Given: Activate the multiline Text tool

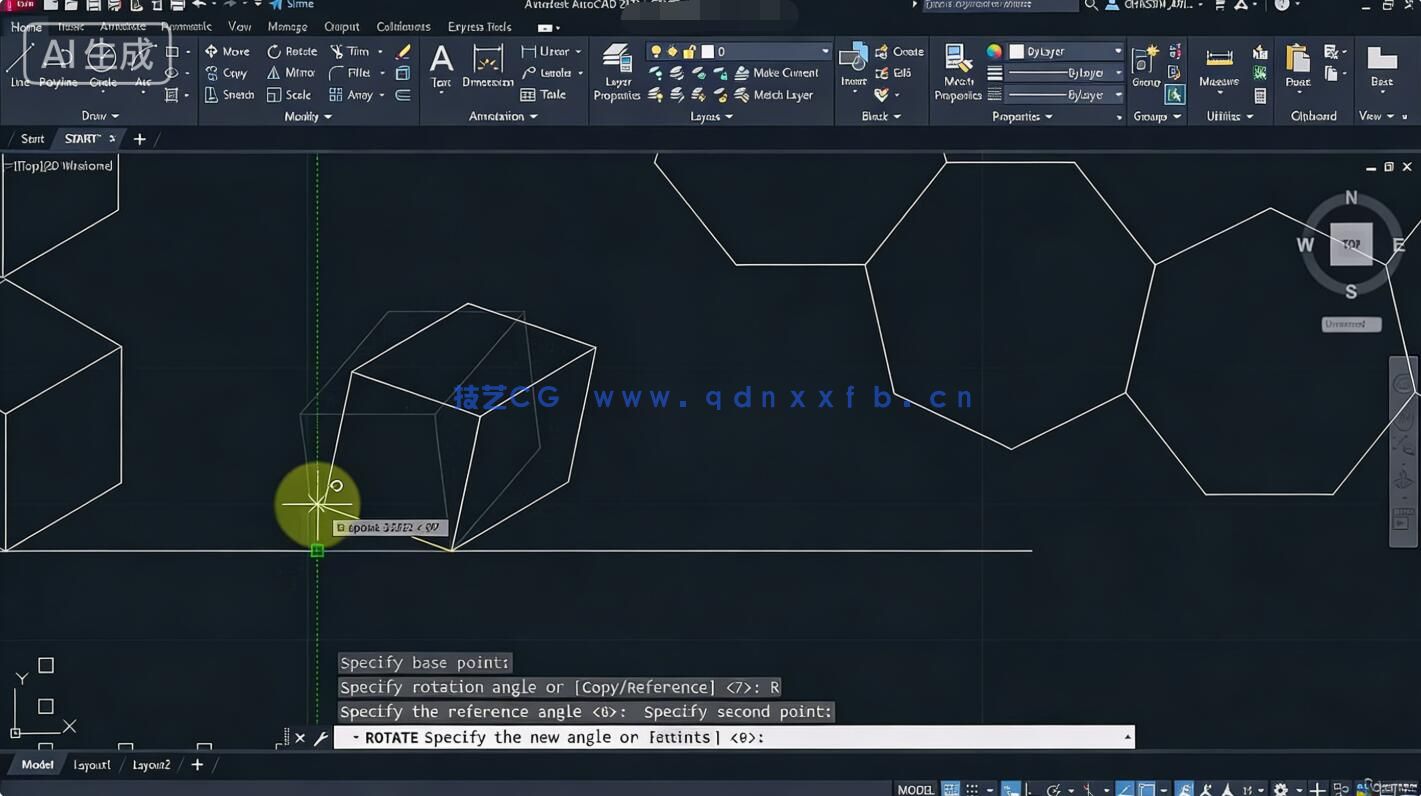Looking at the screenshot, I should (441, 62).
